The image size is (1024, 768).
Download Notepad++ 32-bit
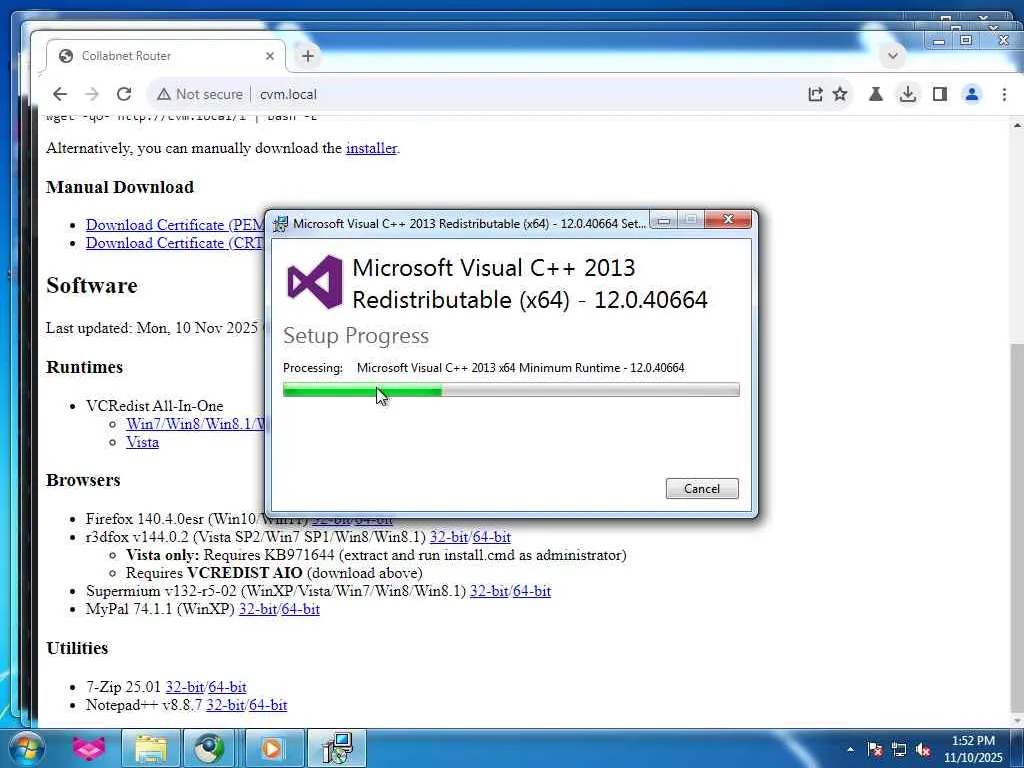225,705
